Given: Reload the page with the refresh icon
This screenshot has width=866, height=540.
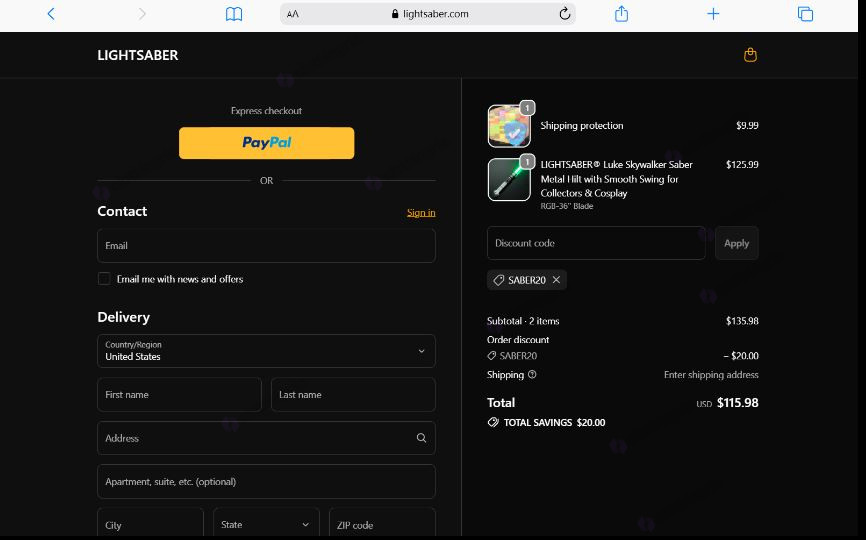Looking at the screenshot, I should (x=564, y=14).
